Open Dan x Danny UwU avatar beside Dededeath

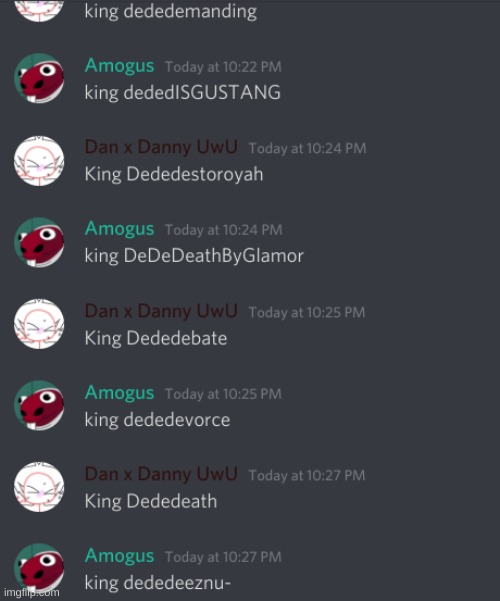39,487
